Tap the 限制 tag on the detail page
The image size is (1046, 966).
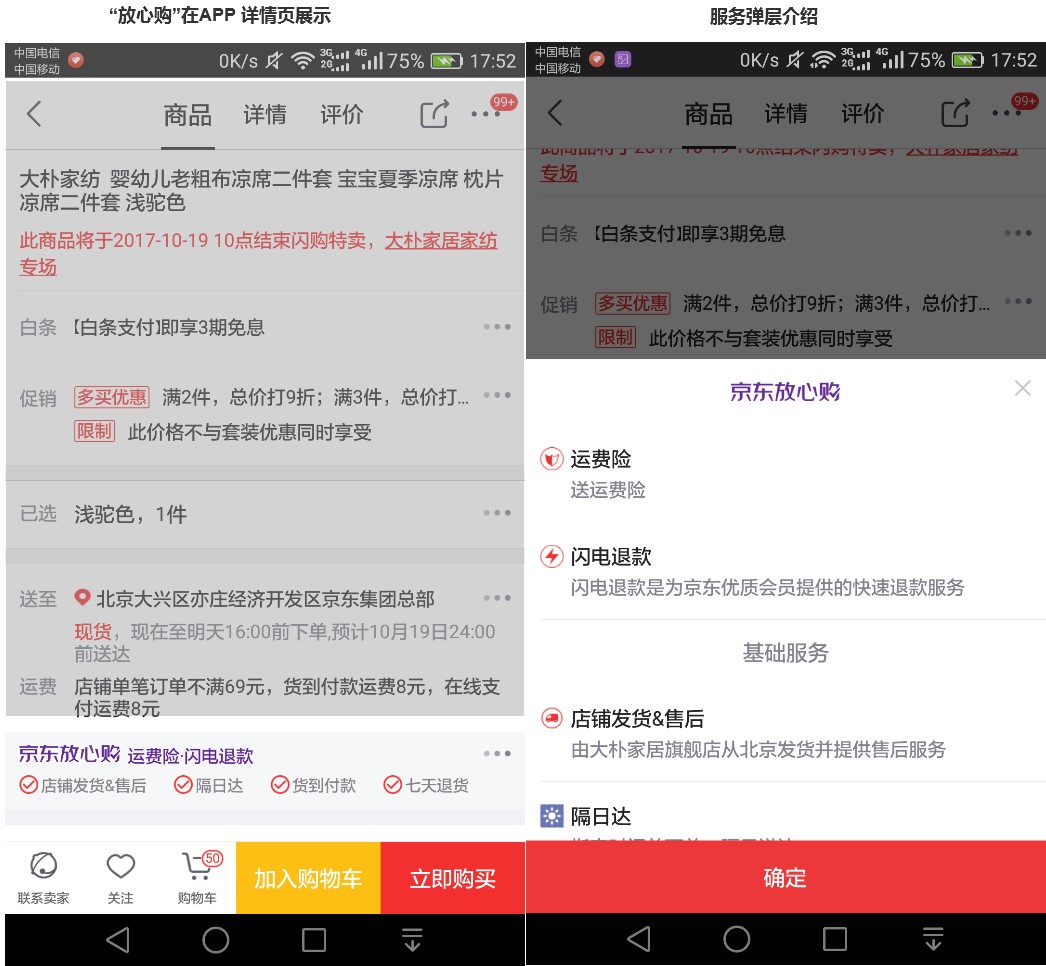(94, 432)
